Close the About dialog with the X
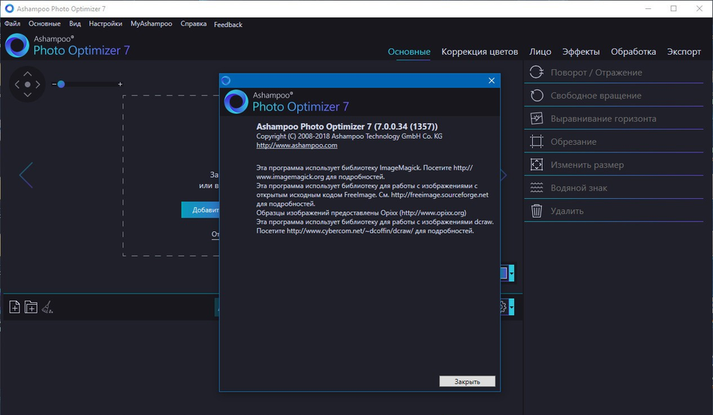713x415 pixels. [492, 80]
